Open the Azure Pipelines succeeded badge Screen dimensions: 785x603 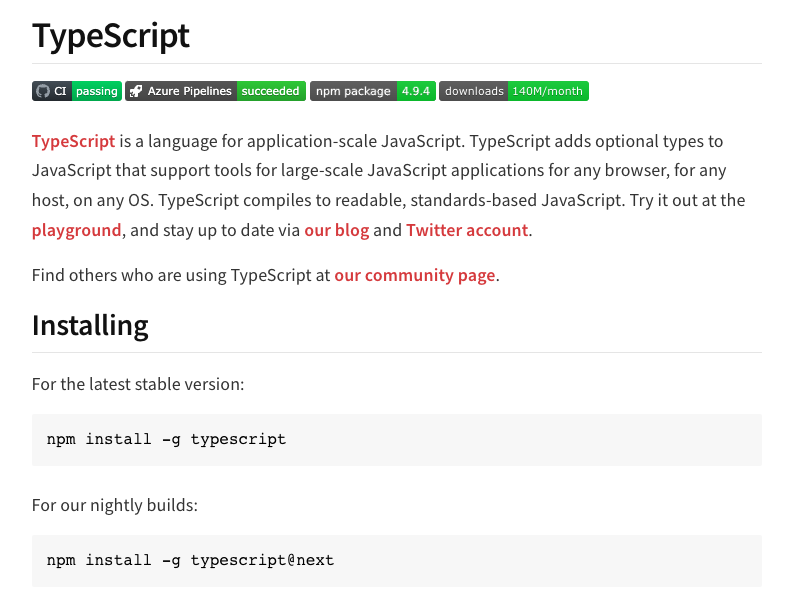coord(215,91)
